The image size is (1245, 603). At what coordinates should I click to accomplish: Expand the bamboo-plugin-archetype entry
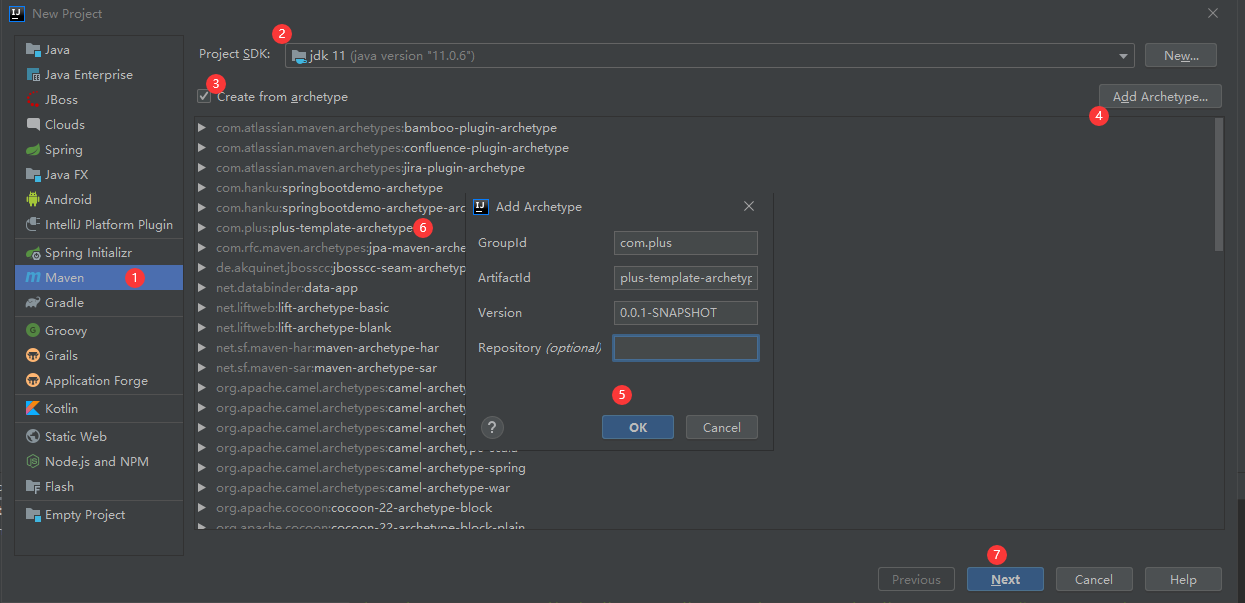pos(202,128)
